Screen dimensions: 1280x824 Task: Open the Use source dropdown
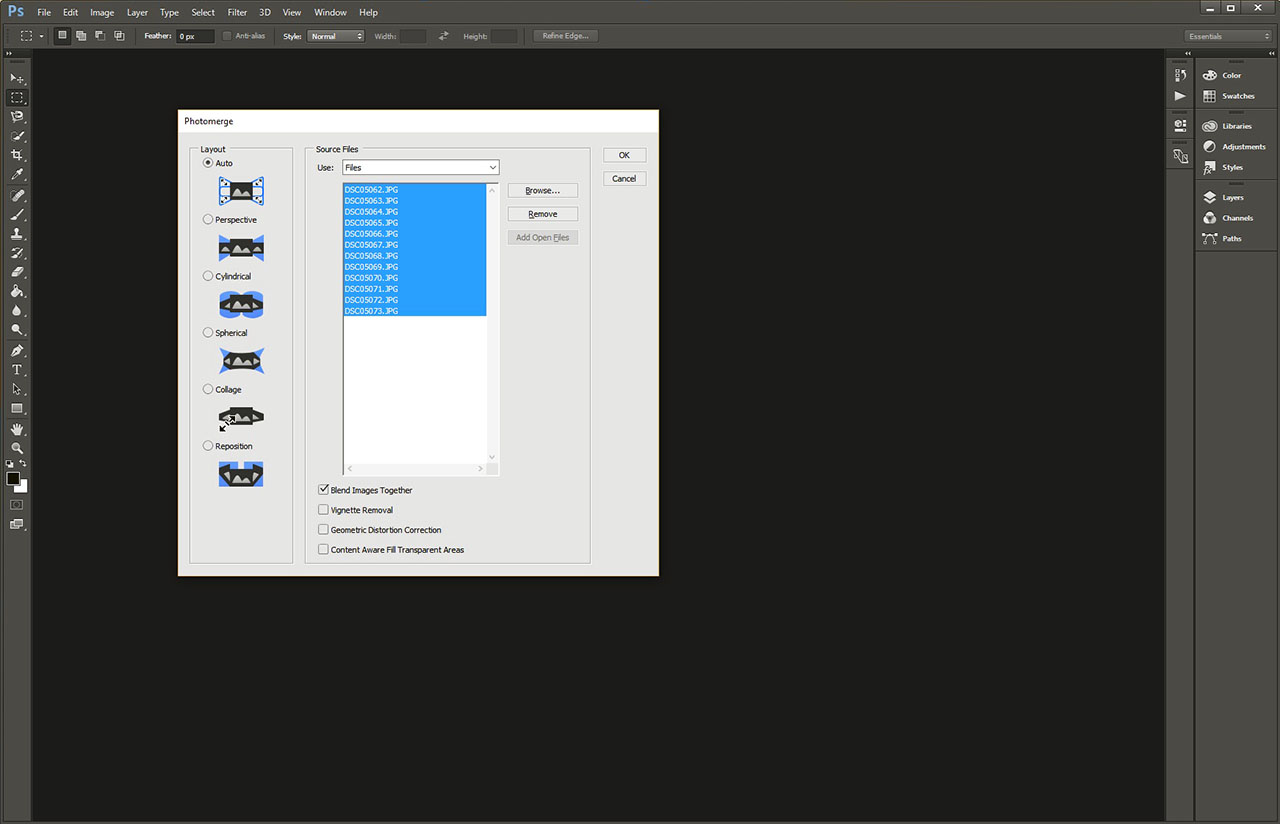tap(420, 167)
